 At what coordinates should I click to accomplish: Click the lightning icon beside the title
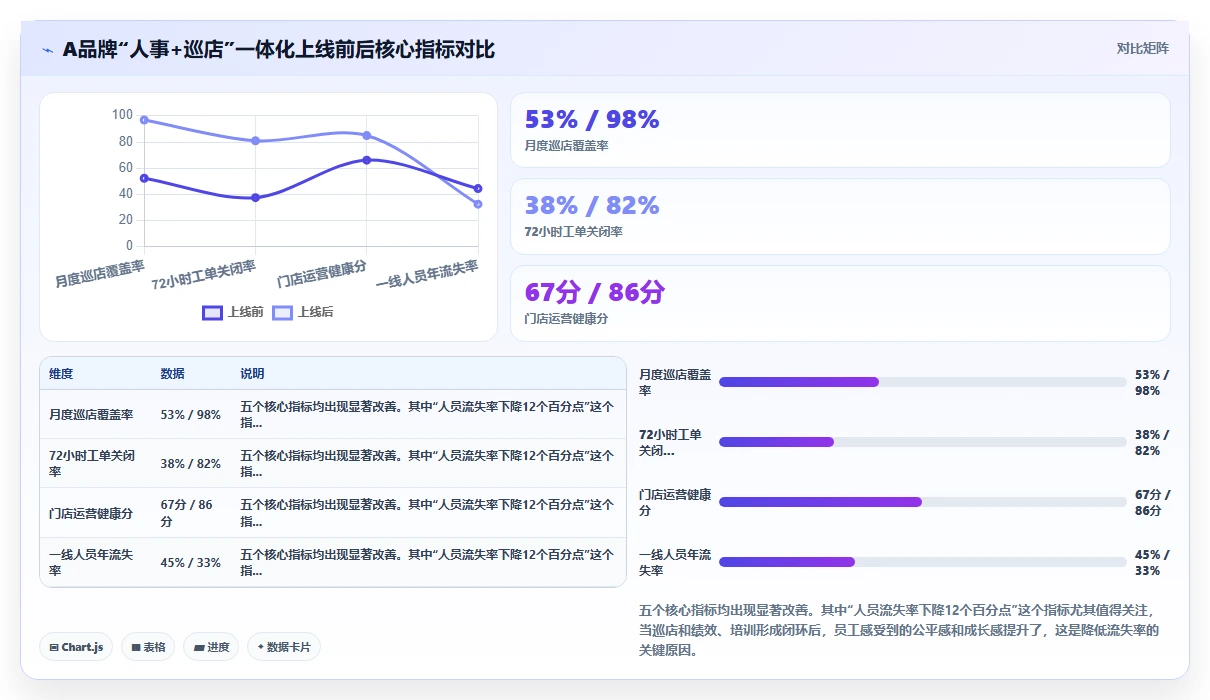(x=48, y=50)
